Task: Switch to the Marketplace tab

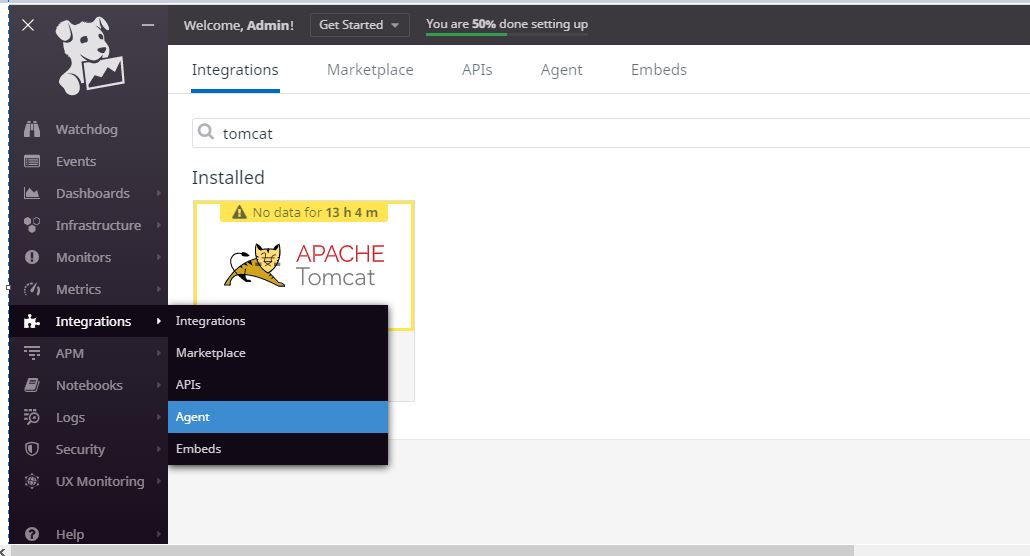Action: [370, 70]
